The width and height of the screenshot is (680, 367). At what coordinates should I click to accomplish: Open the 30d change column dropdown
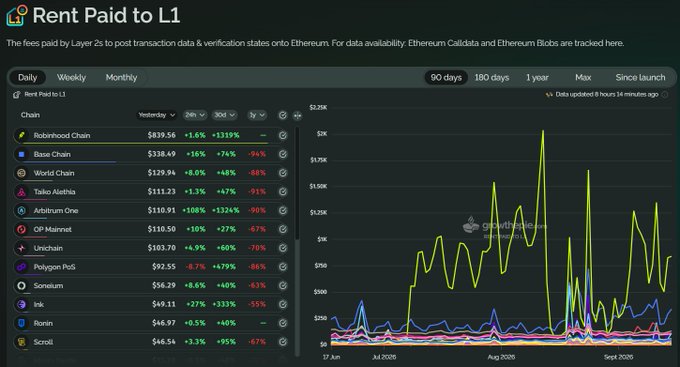click(225, 115)
